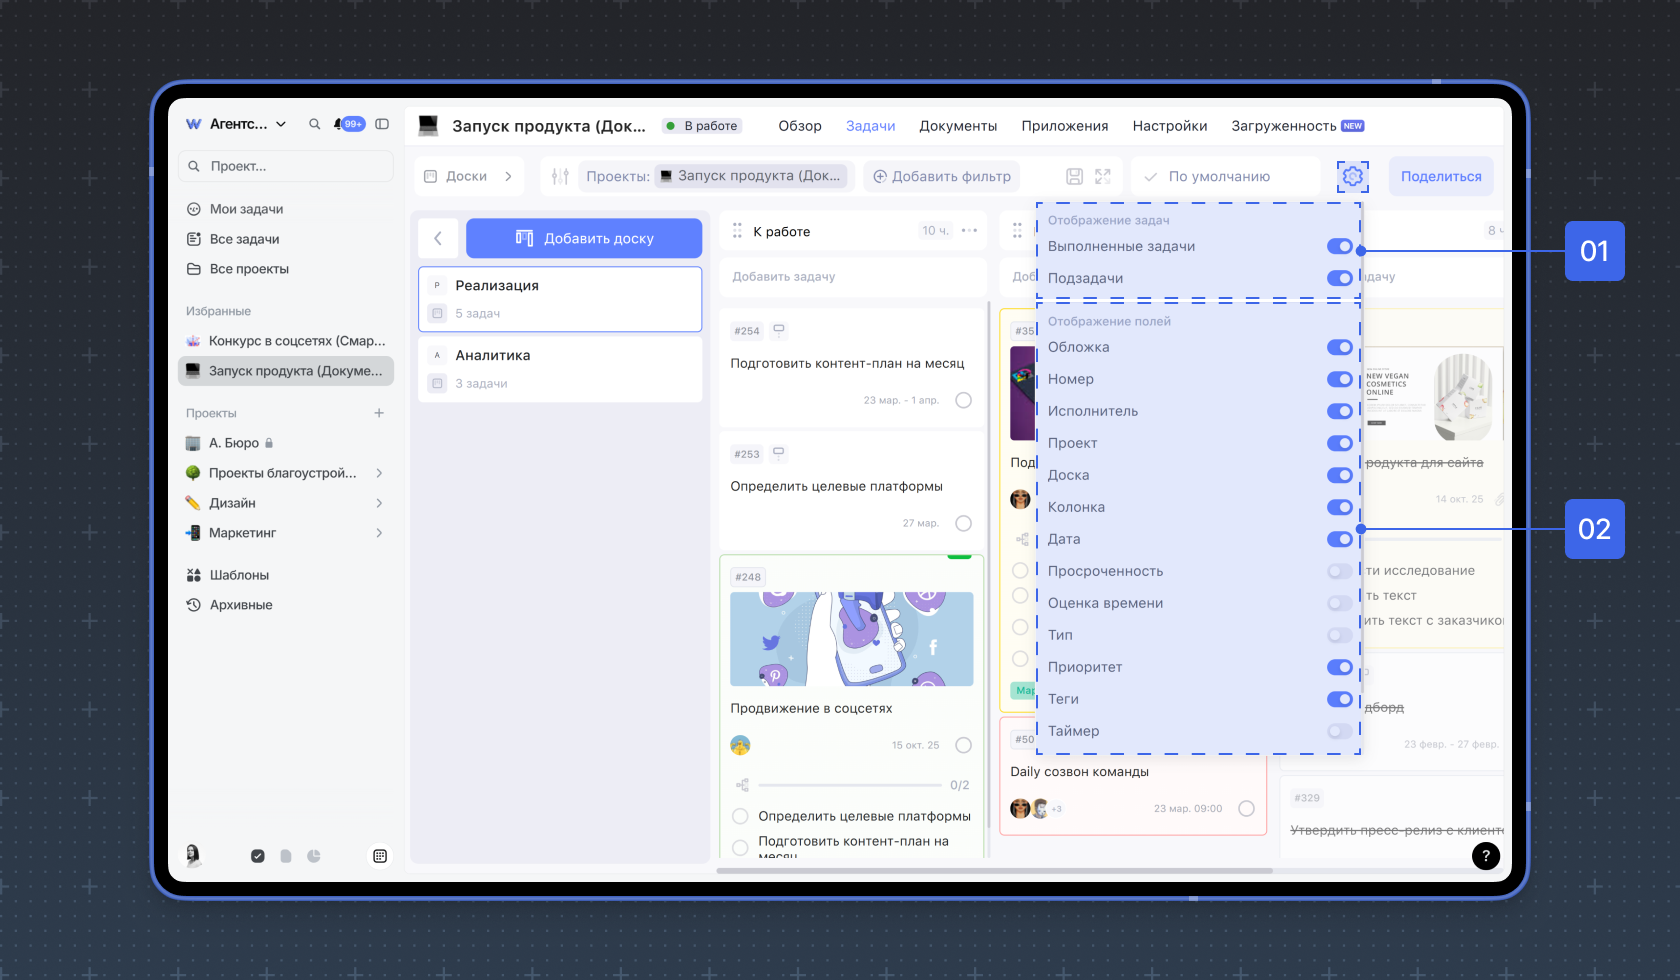The width and height of the screenshot is (1680, 980).
Task: Expand the Дизайн project chevron
Action: click(379, 503)
